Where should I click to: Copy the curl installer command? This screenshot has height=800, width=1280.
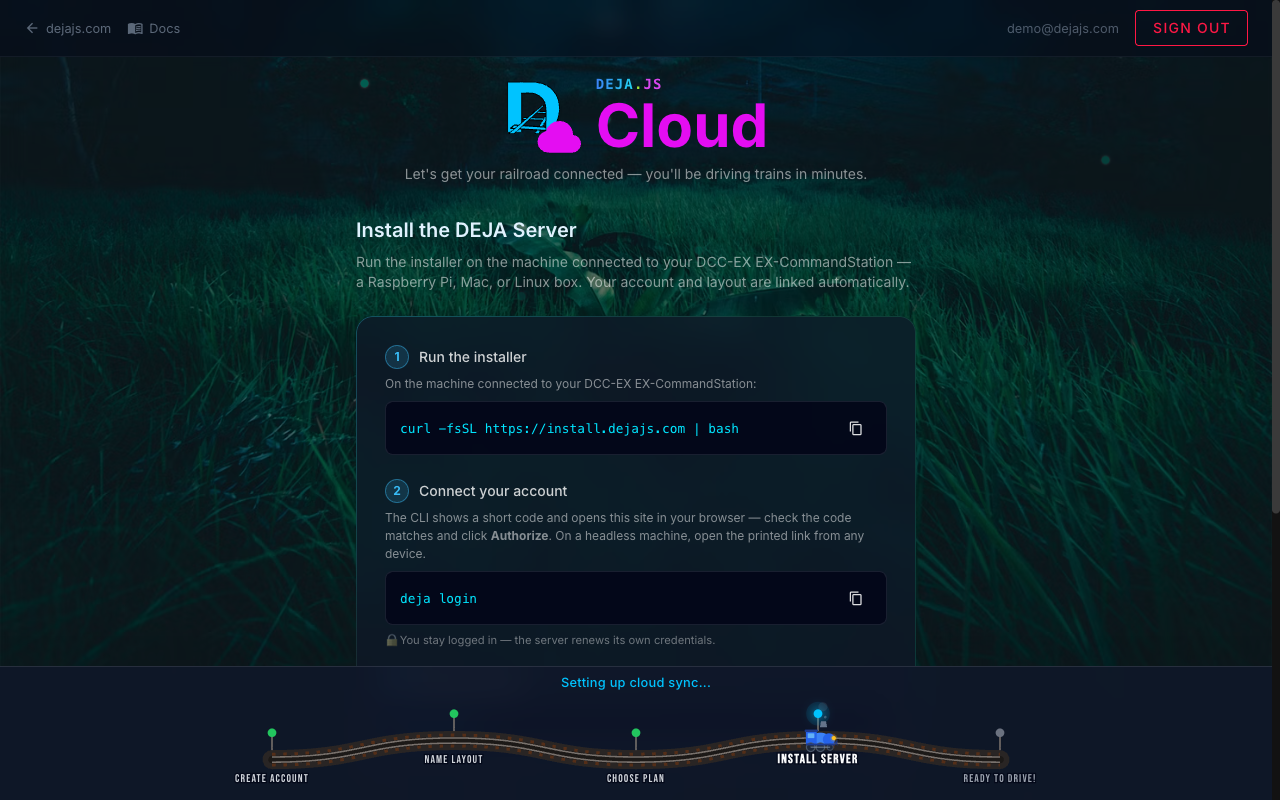[x=856, y=428]
